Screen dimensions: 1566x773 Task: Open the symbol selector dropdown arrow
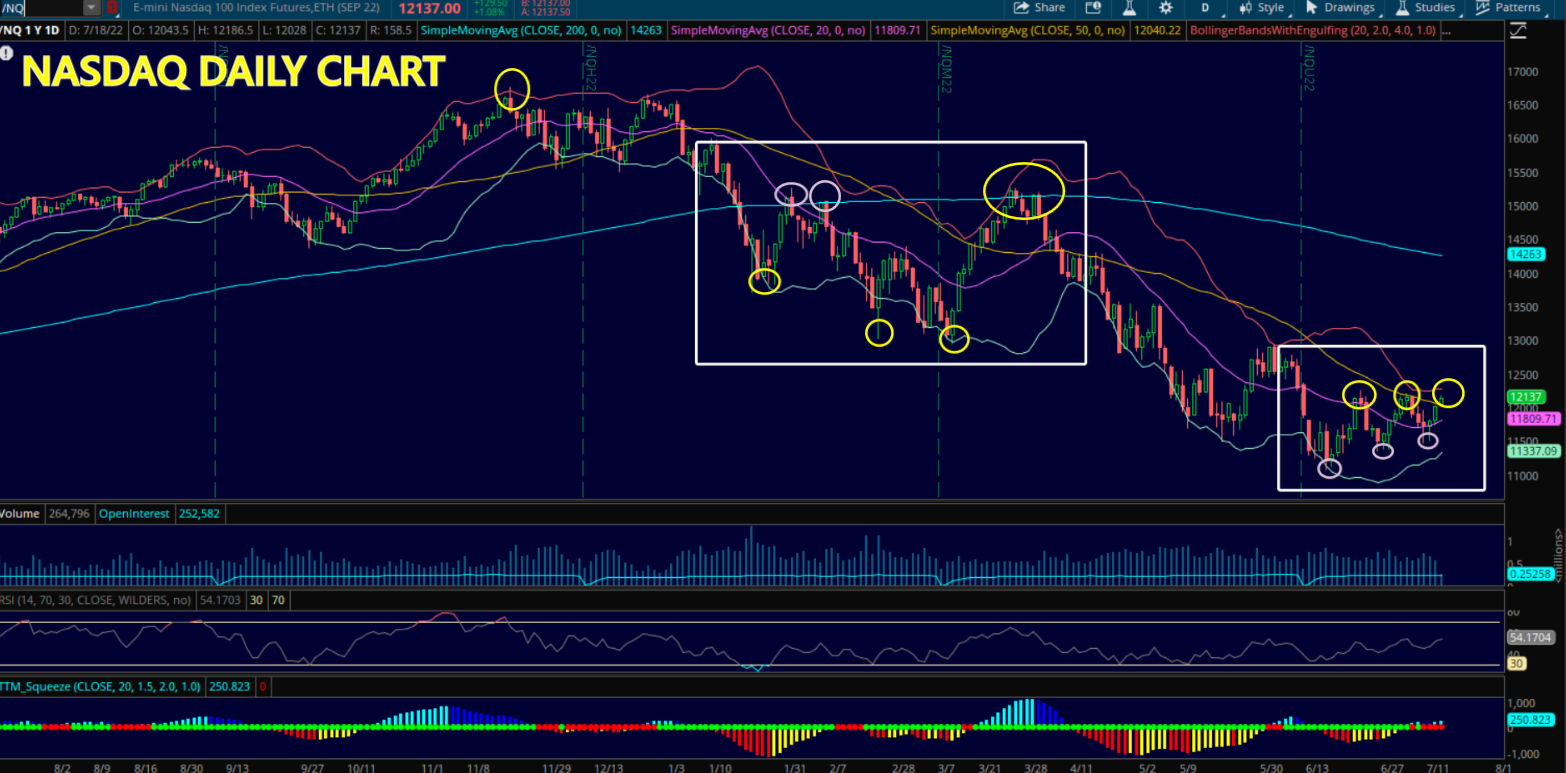click(x=92, y=8)
